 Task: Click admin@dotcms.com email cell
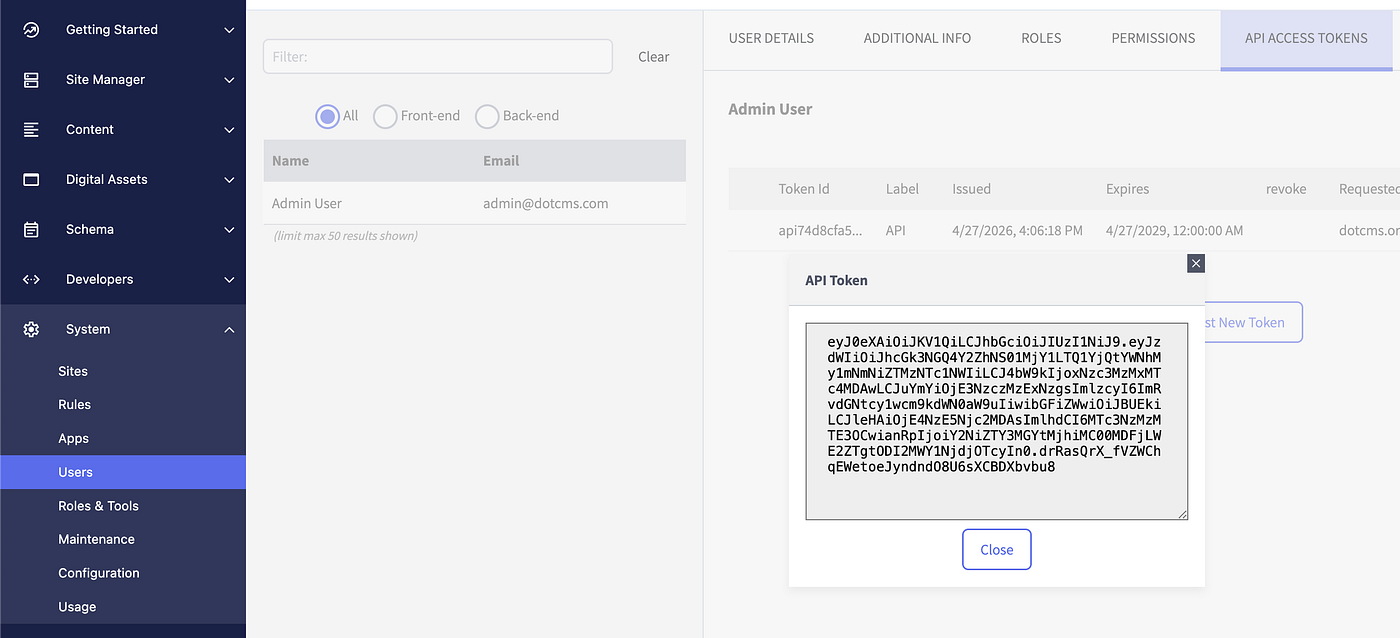click(545, 203)
